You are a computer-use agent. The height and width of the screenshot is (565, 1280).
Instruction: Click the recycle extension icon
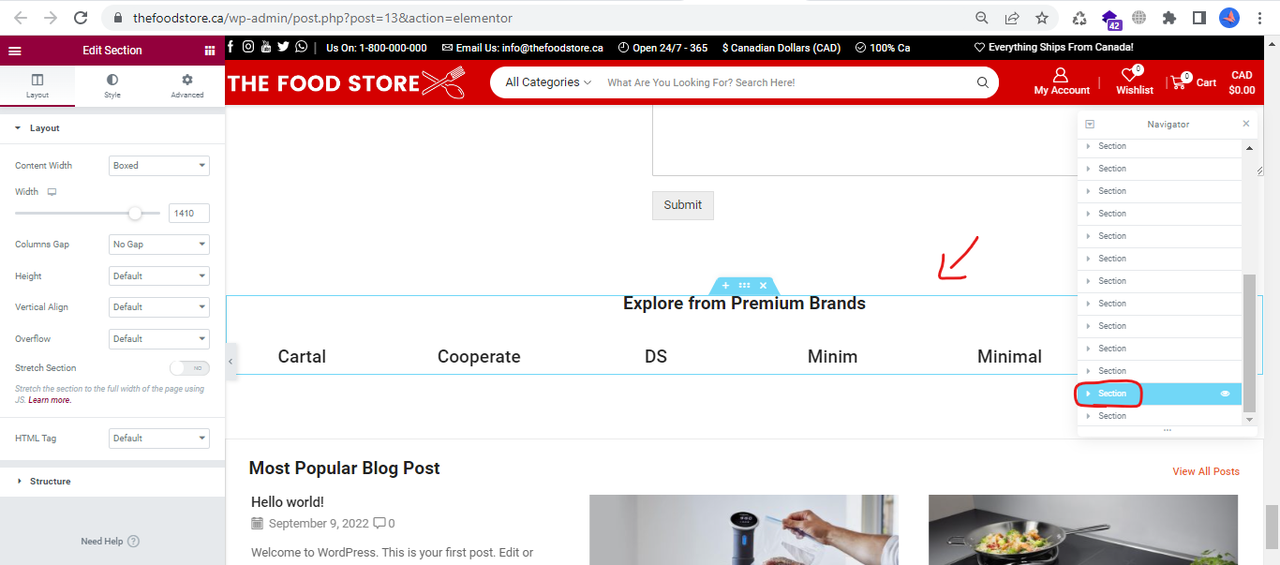click(1080, 18)
